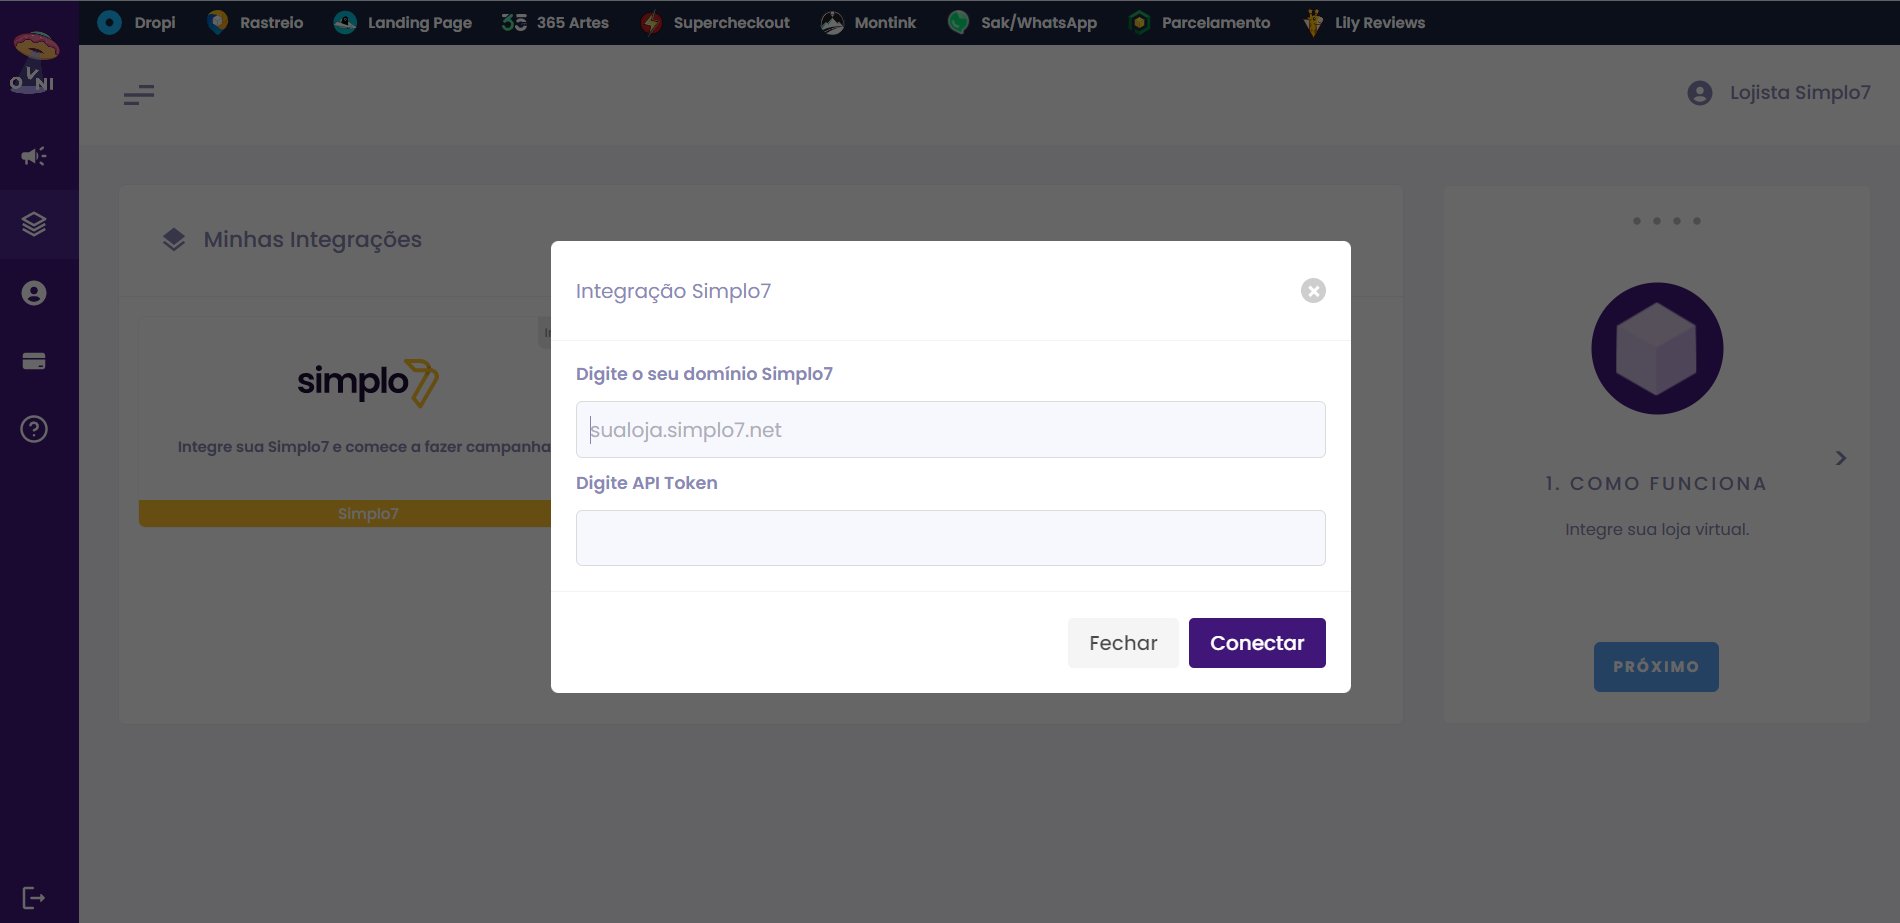Open the account profile sidebar icon
Image resolution: width=1900 pixels, height=923 pixels.
tap(34, 293)
